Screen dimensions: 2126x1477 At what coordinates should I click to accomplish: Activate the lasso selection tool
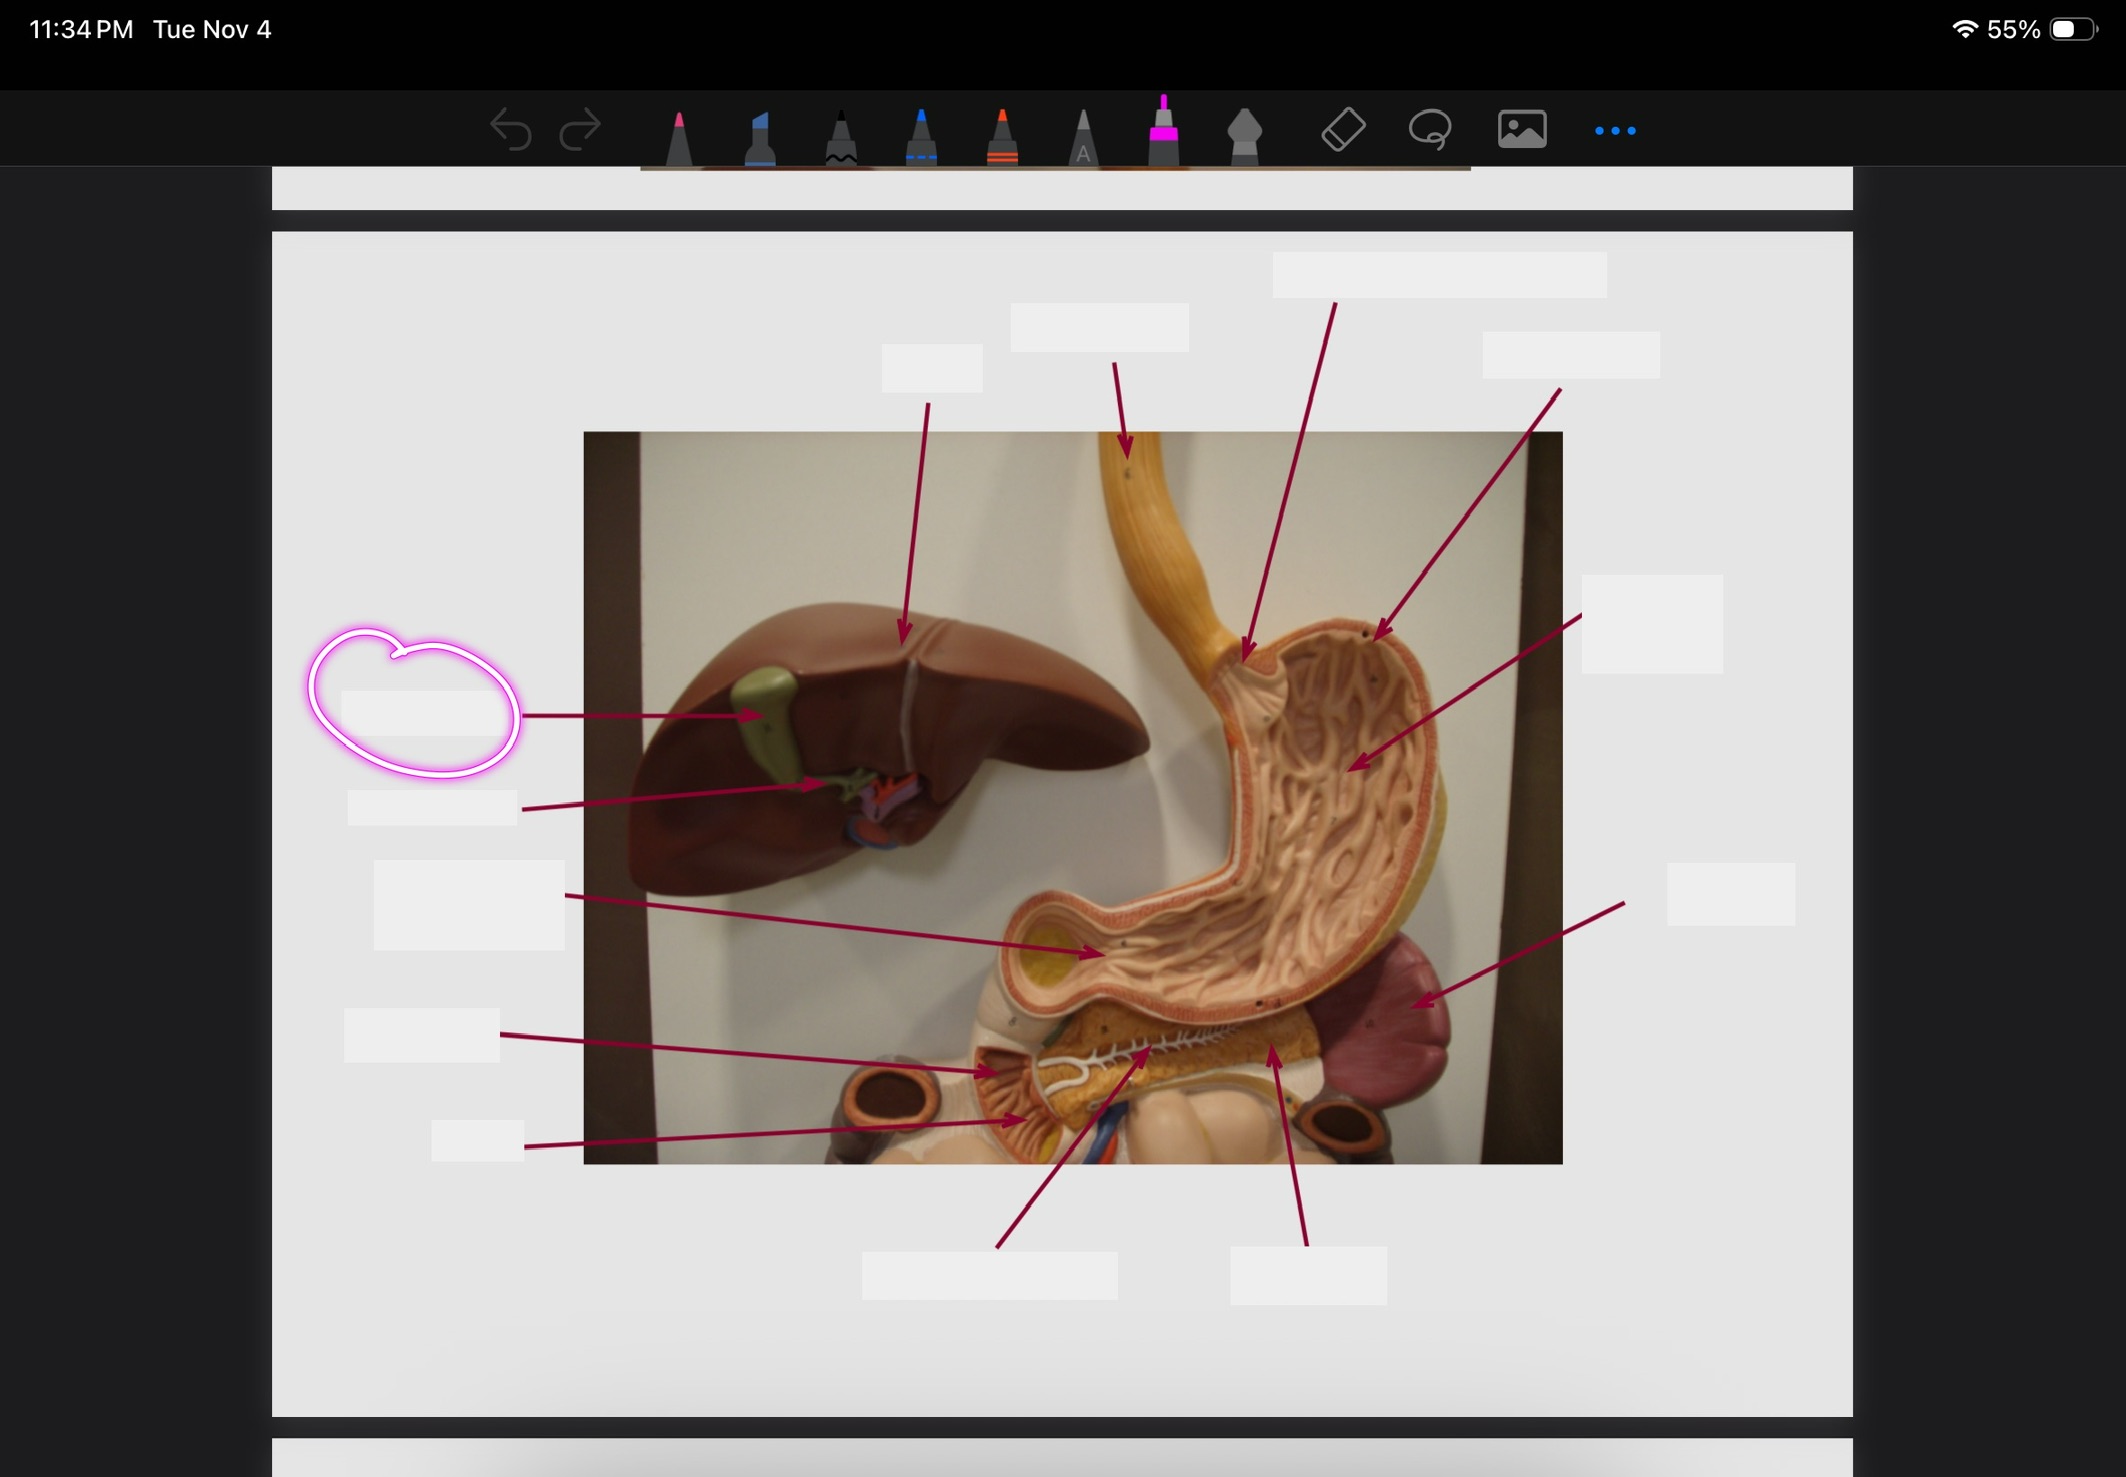(x=1430, y=130)
